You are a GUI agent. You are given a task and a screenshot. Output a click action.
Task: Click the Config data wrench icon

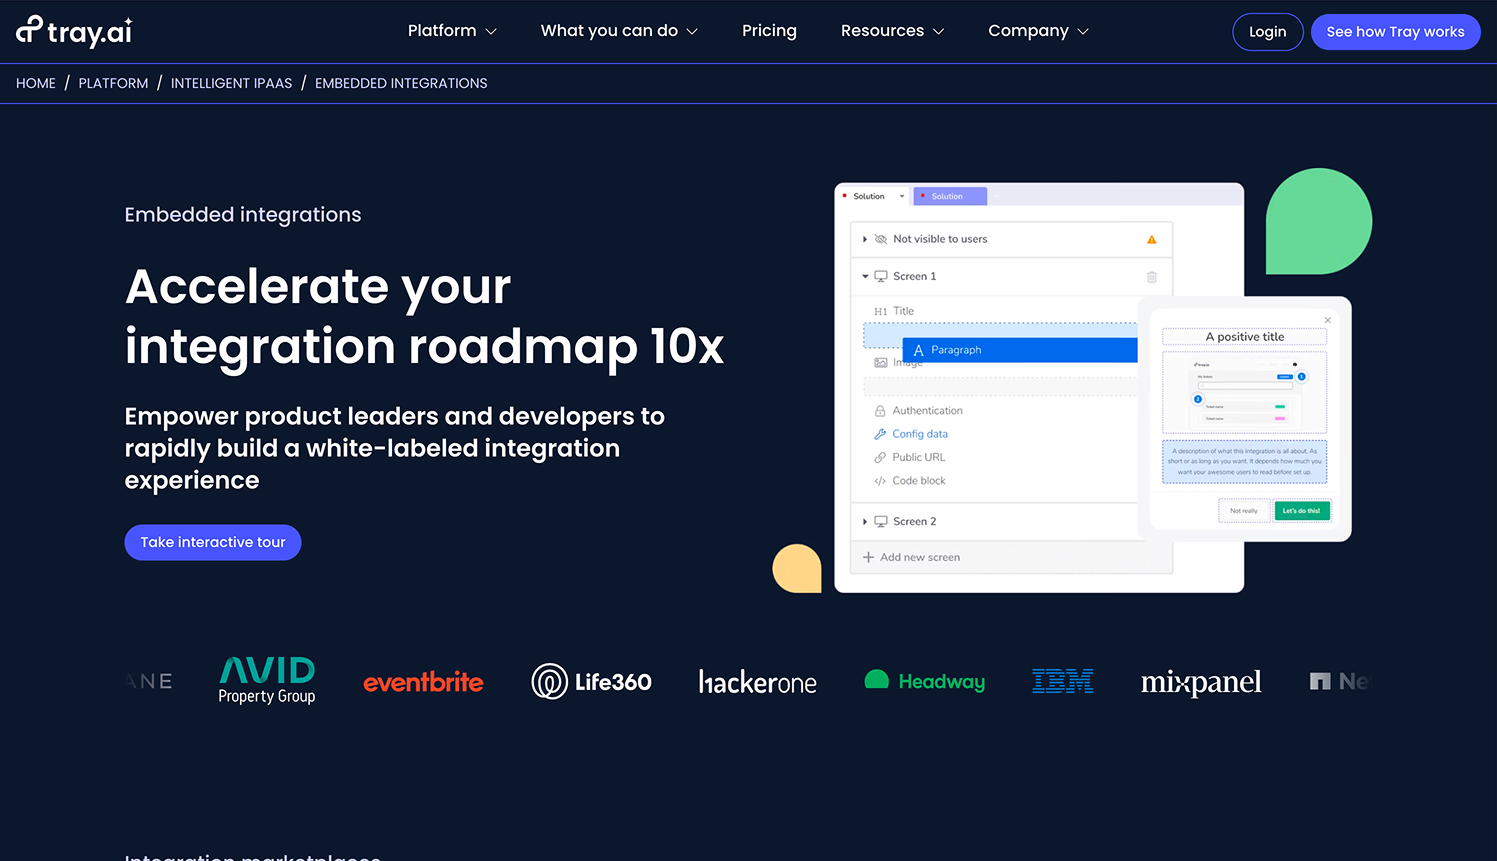[880, 434]
